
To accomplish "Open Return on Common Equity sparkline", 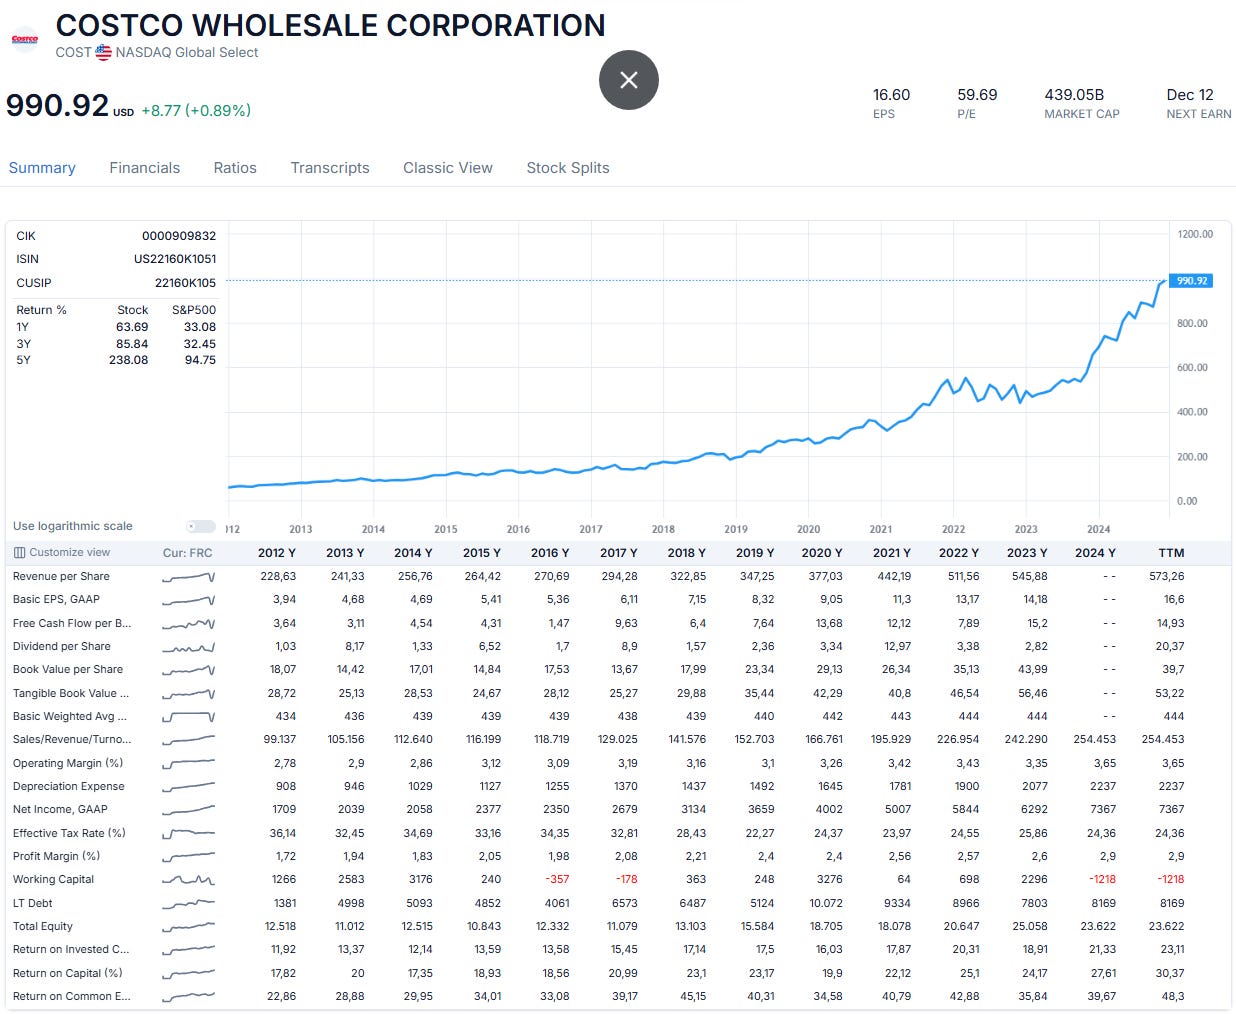I will (188, 996).
